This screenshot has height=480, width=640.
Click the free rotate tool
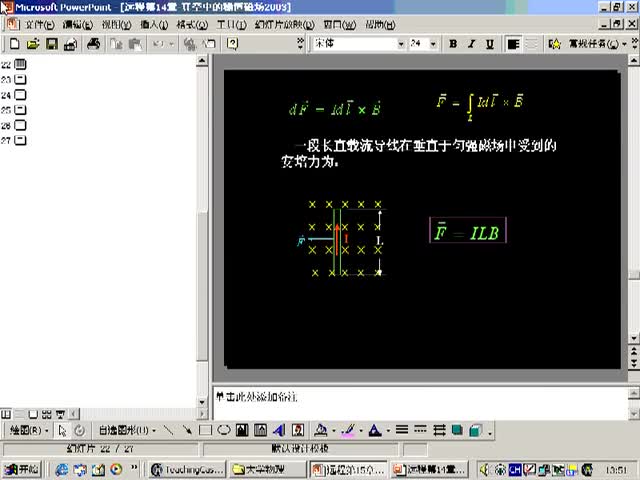[x=80, y=430]
